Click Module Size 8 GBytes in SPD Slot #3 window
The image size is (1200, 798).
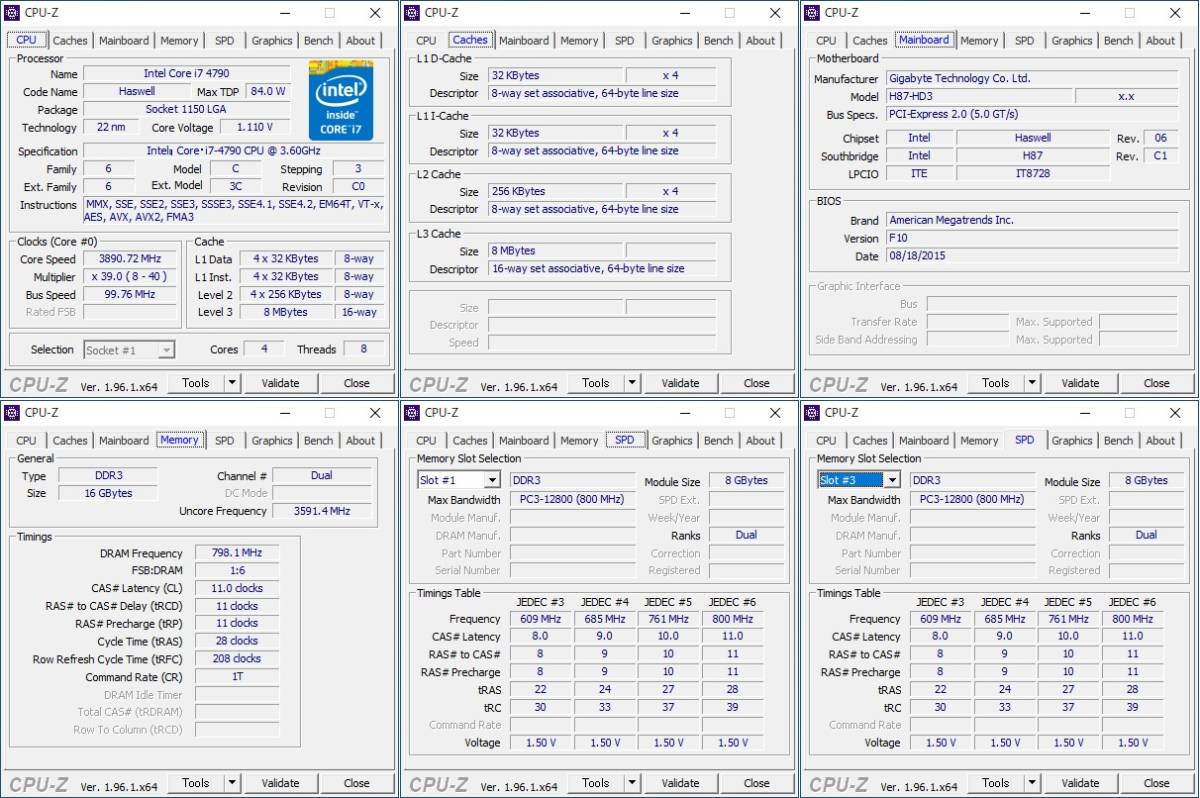click(1146, 481)
